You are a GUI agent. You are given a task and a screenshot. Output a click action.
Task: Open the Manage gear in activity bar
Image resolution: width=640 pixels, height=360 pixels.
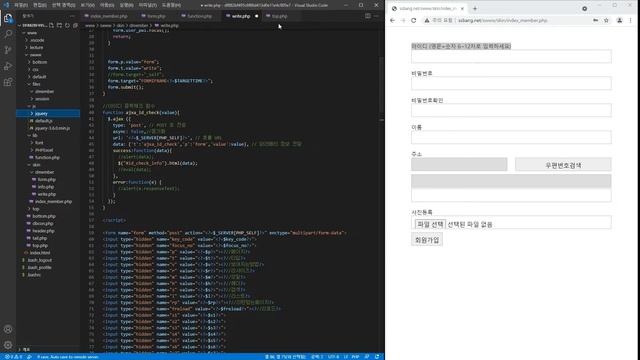(x=8, y=345)
